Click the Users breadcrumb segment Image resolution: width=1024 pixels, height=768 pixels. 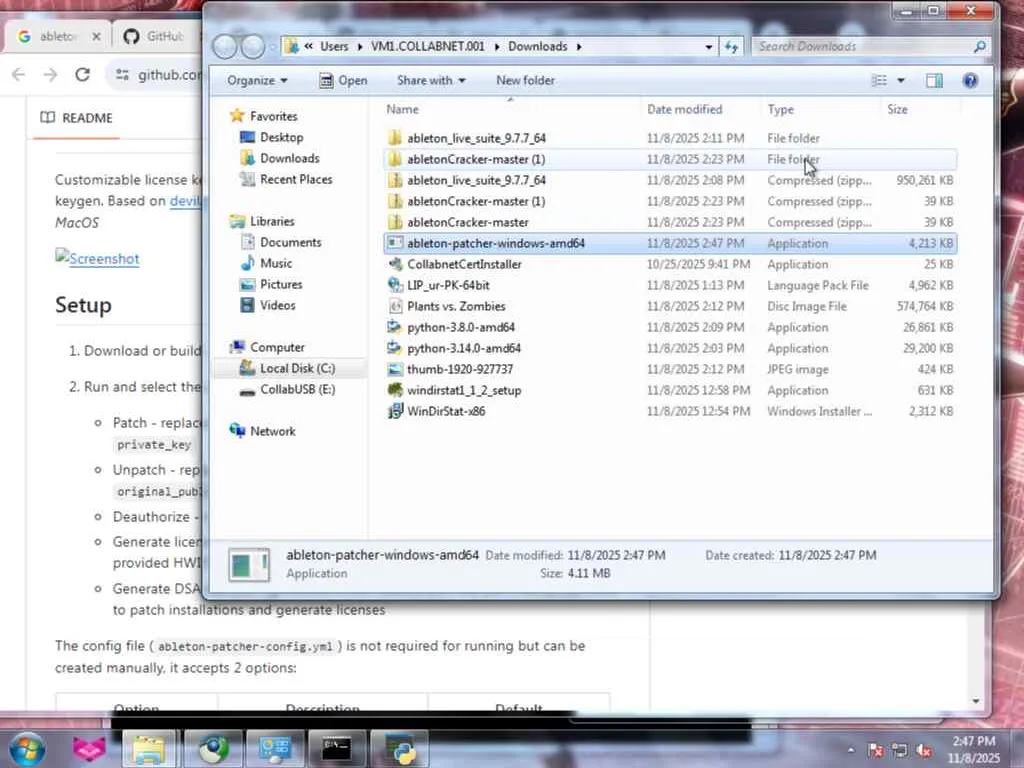coord(334,46)
